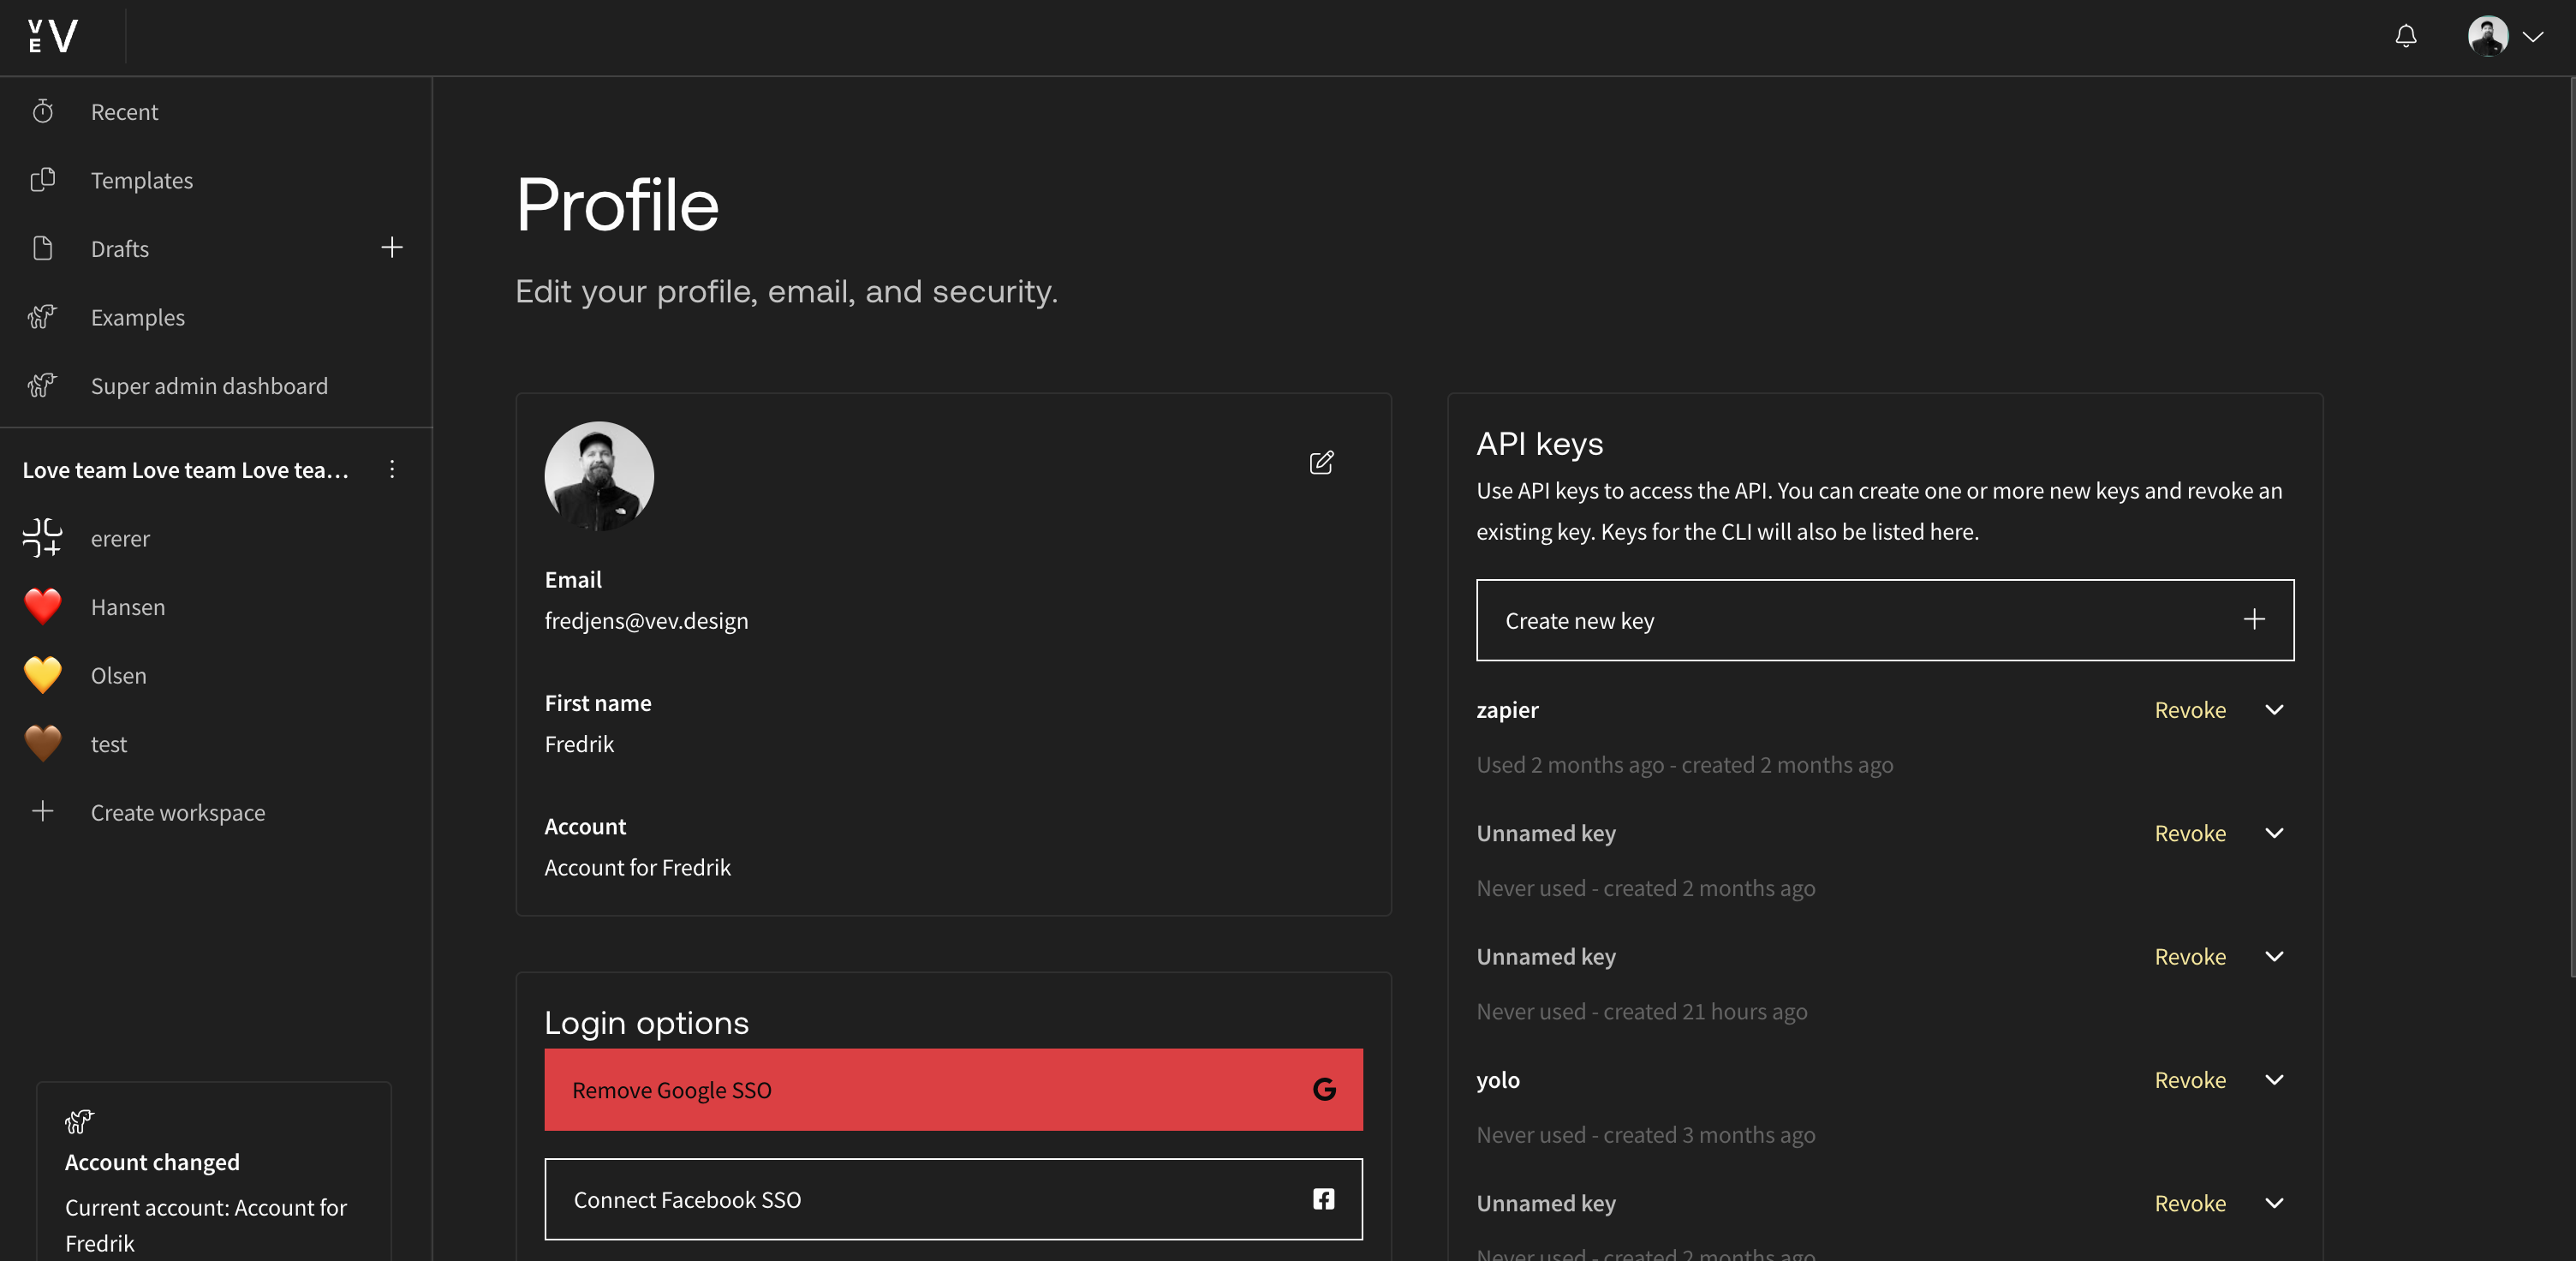The image size is (2576, 1261).
Task: Click the Google icon on Remove SSO
Action: click(1323, 1089)
